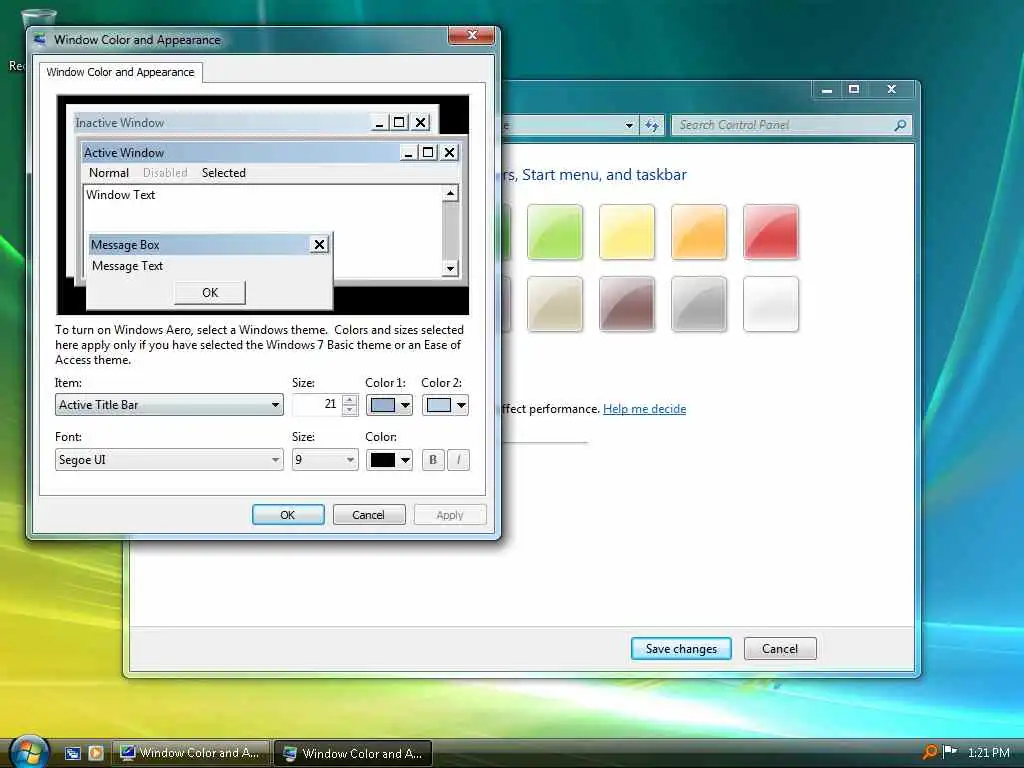
Task: Click Cancel in Window Color and Appearance dialog
Action: coord(369,515)
